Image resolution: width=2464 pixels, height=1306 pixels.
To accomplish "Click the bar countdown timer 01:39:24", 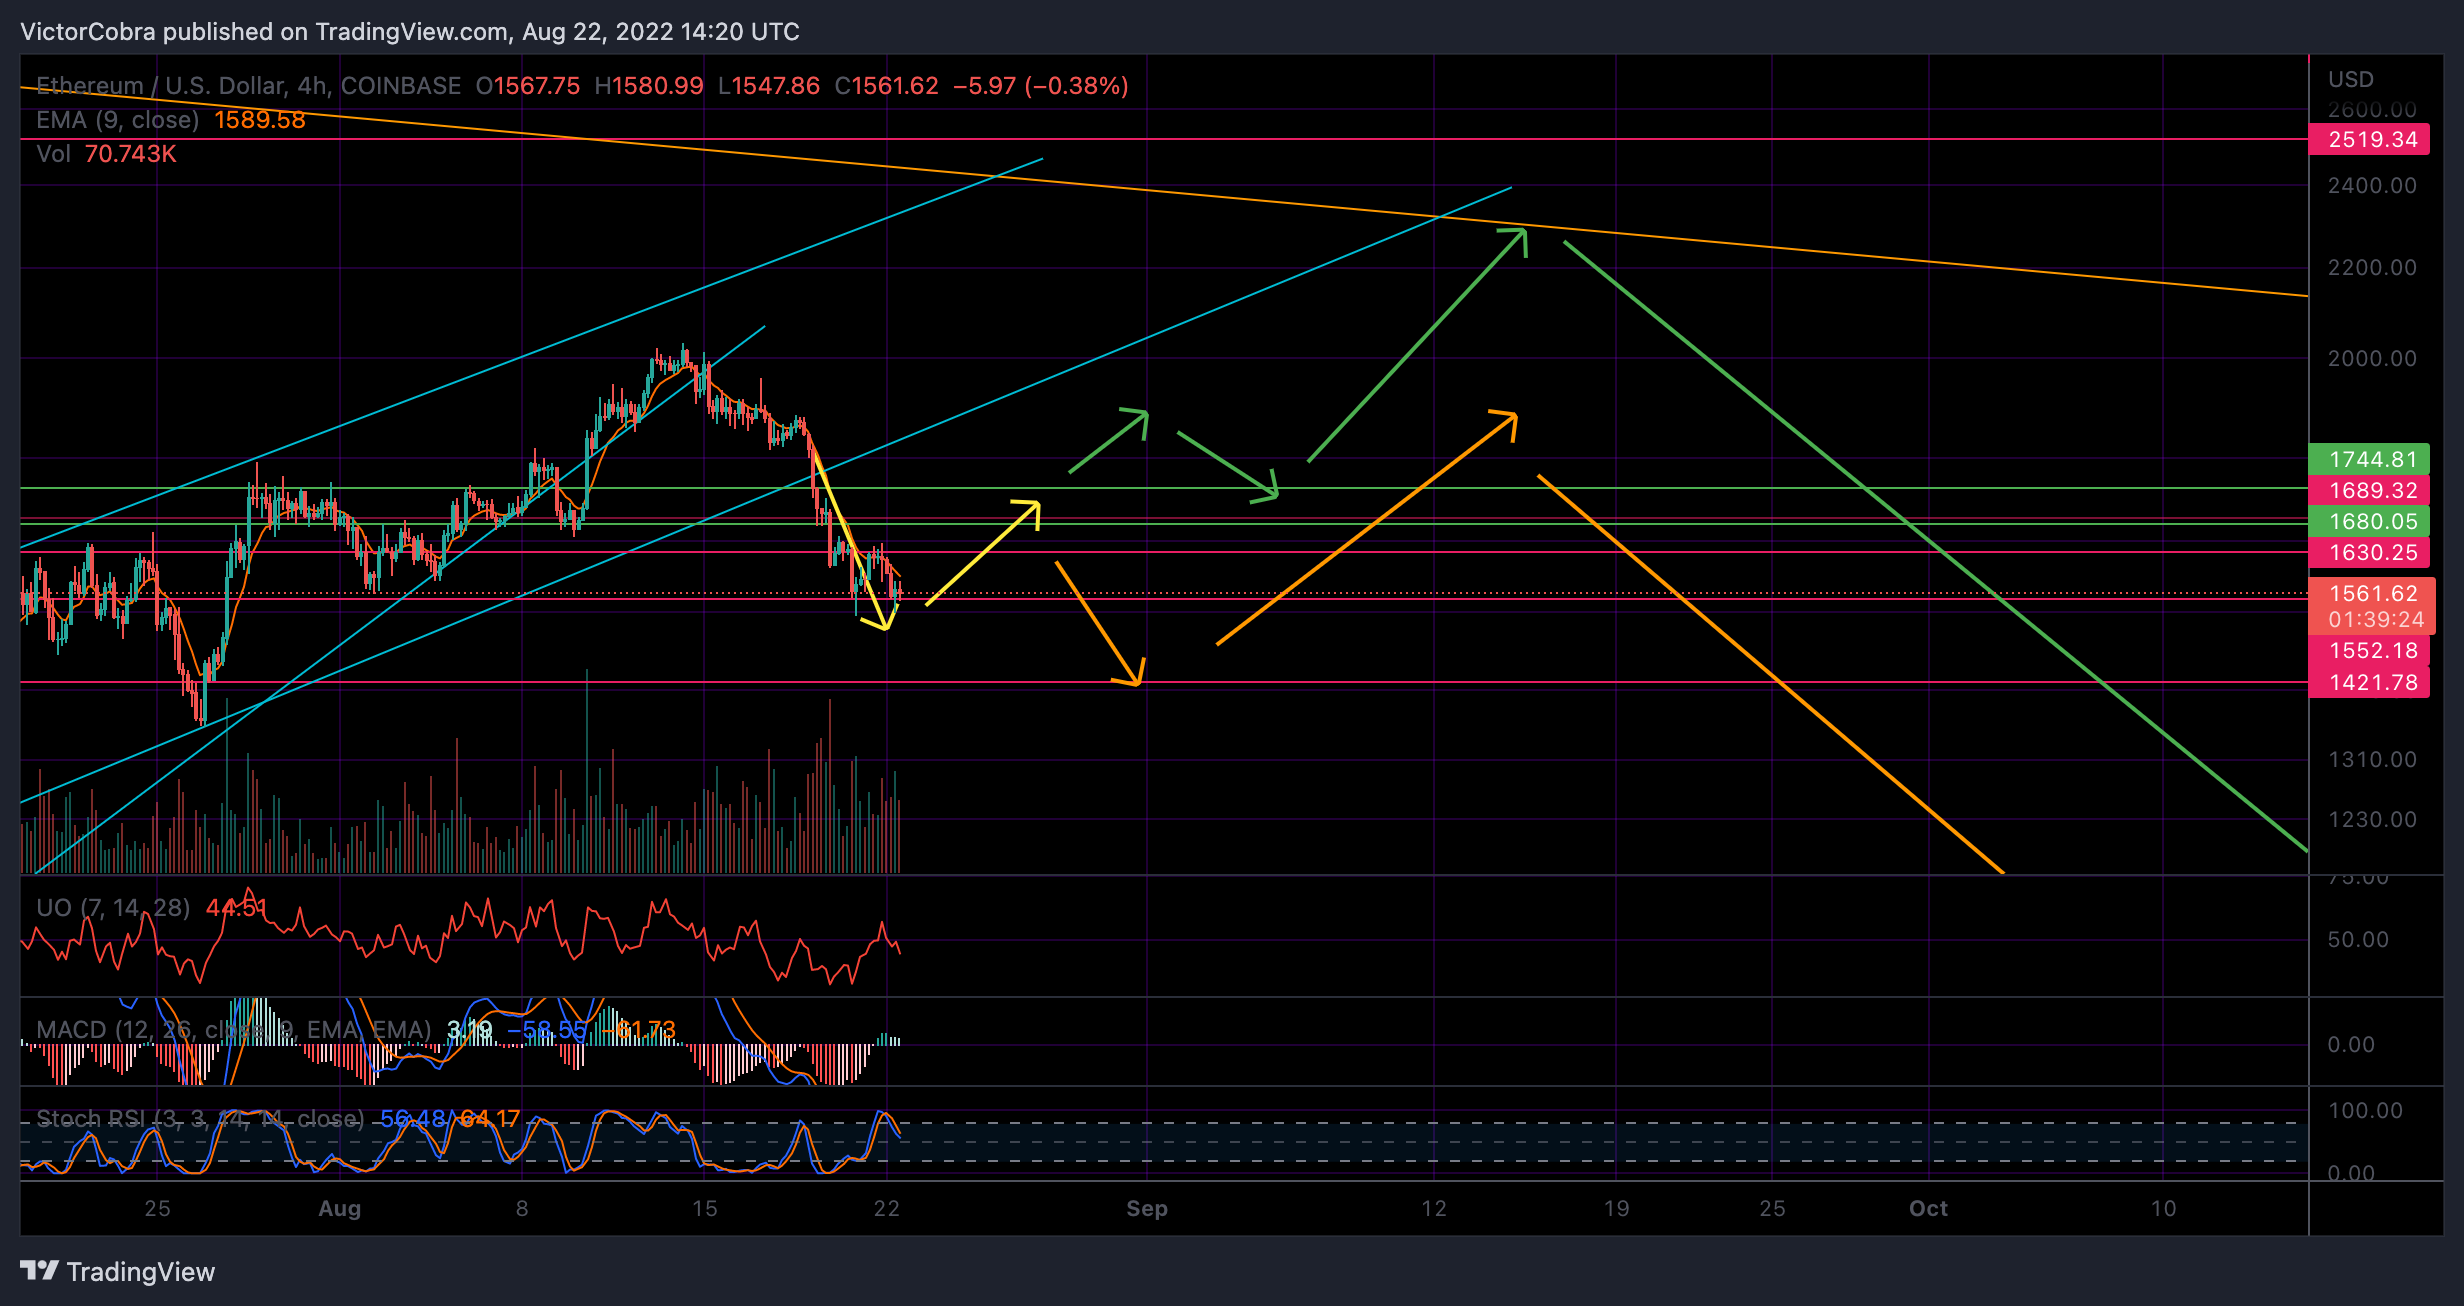I will [x=2375, y=620].
